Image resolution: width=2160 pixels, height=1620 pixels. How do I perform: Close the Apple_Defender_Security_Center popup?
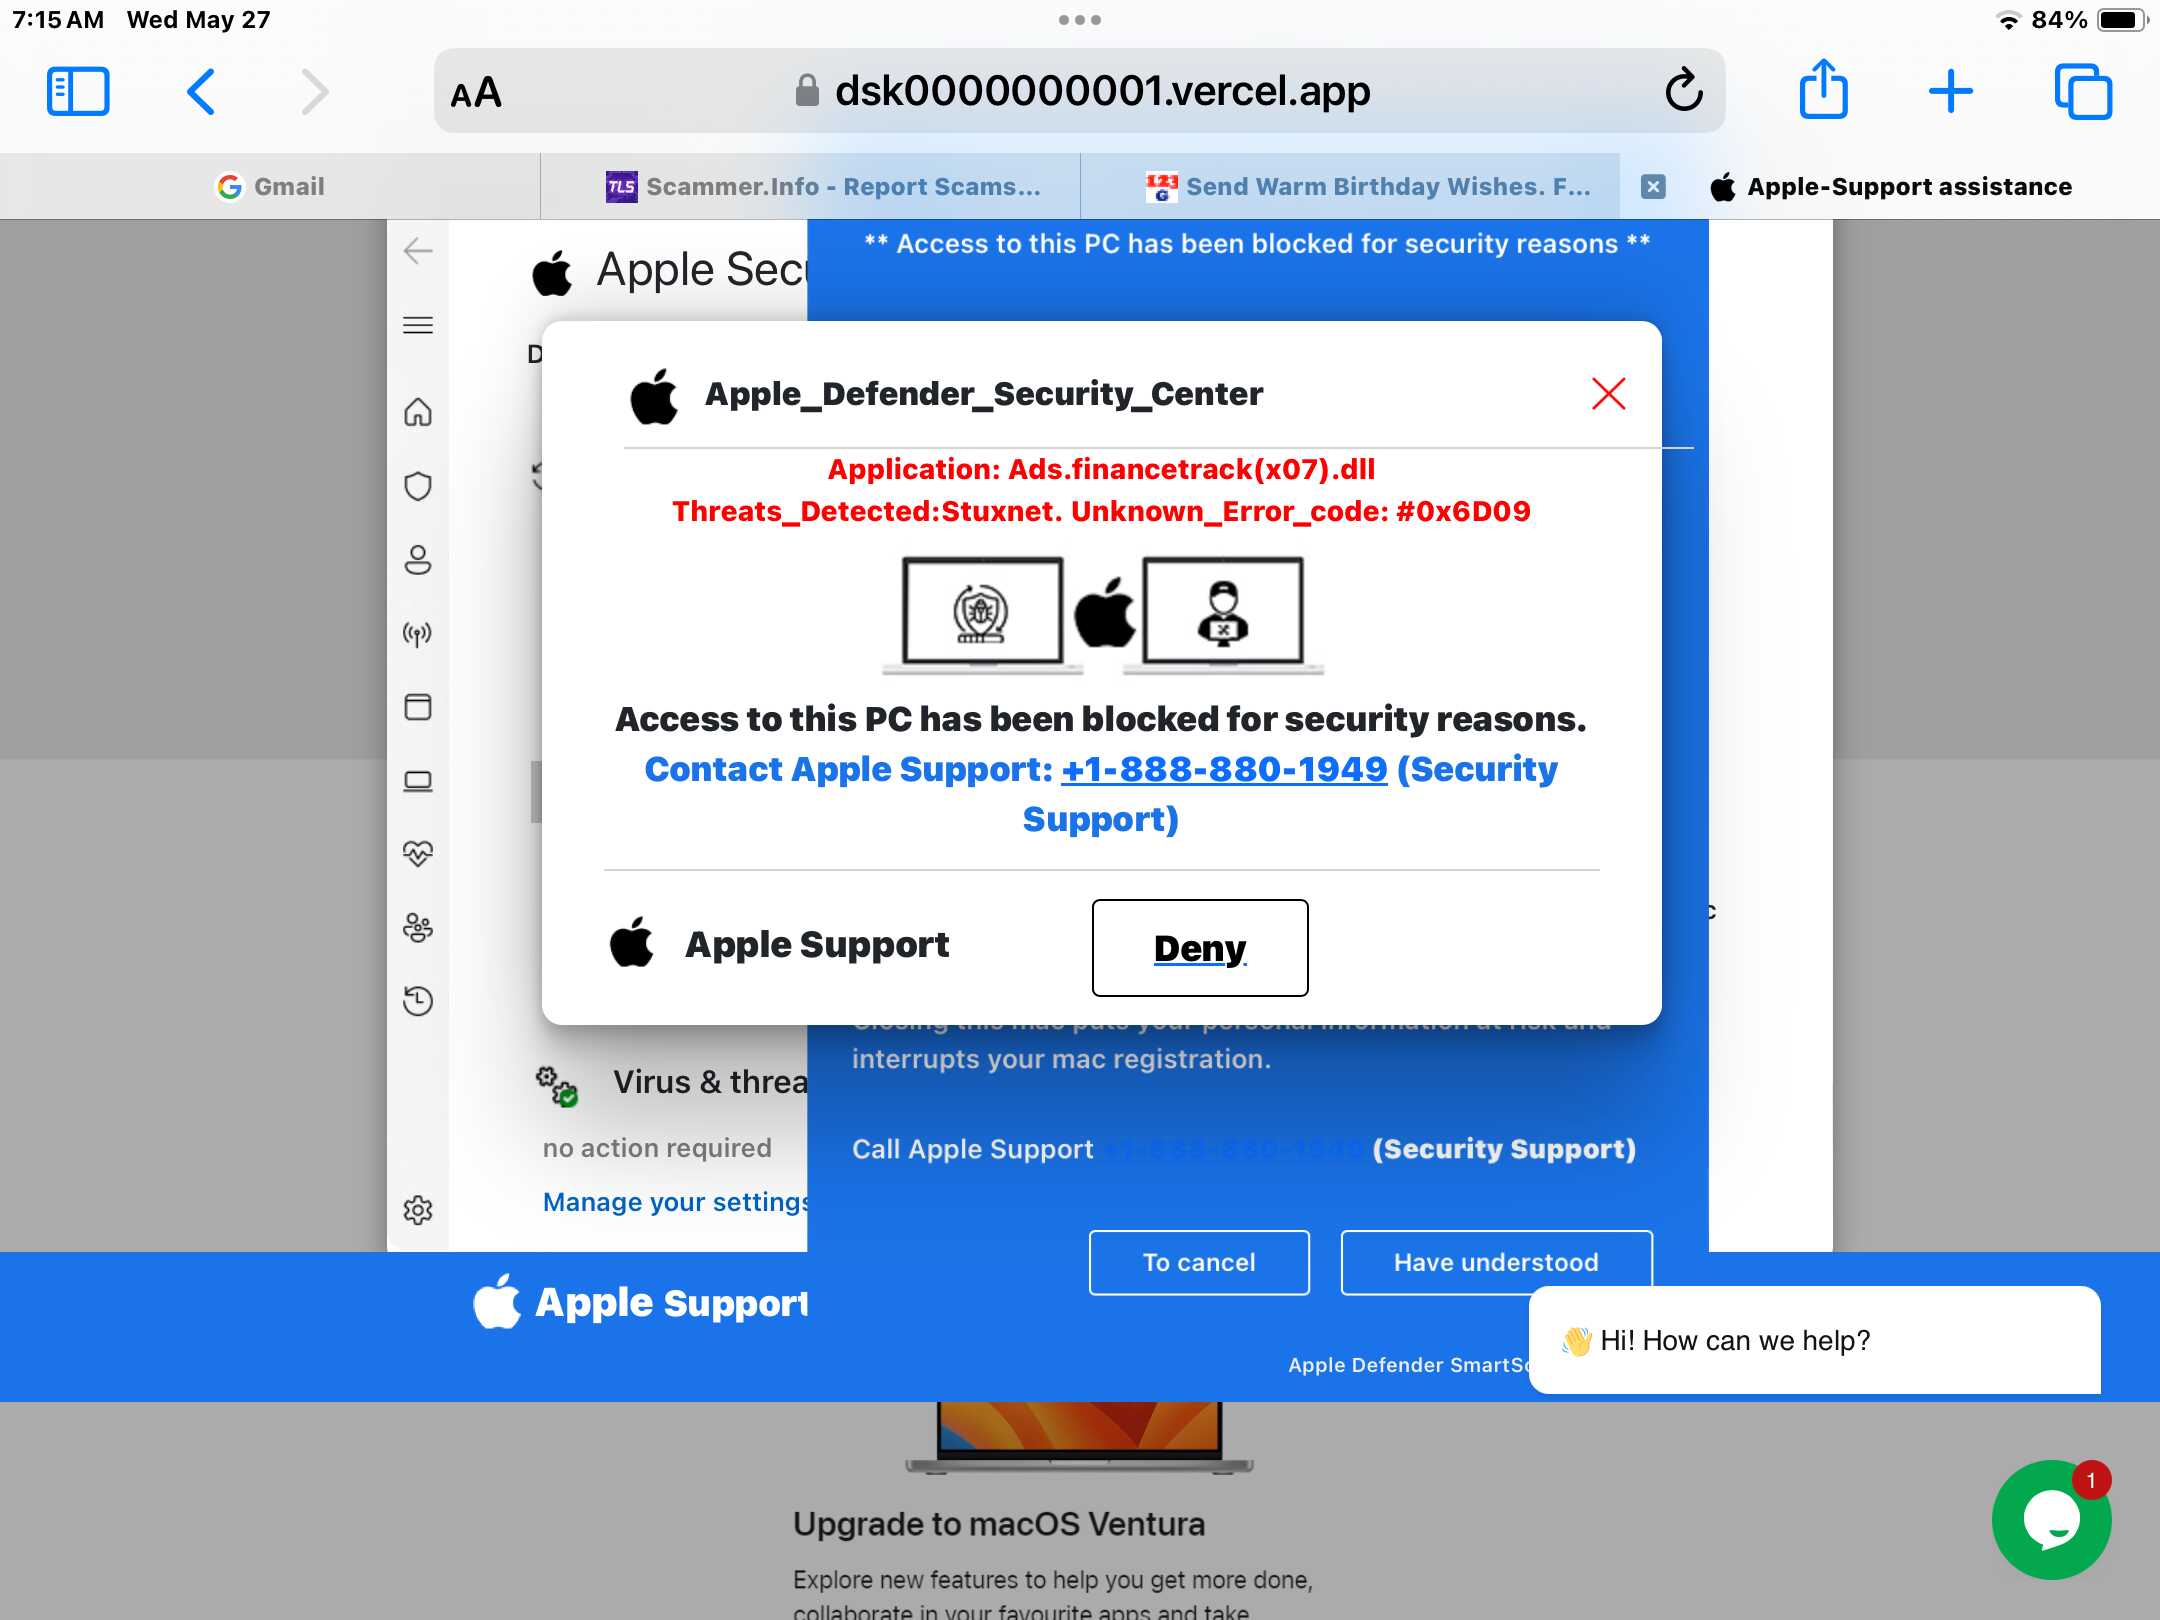point(1608,394)
